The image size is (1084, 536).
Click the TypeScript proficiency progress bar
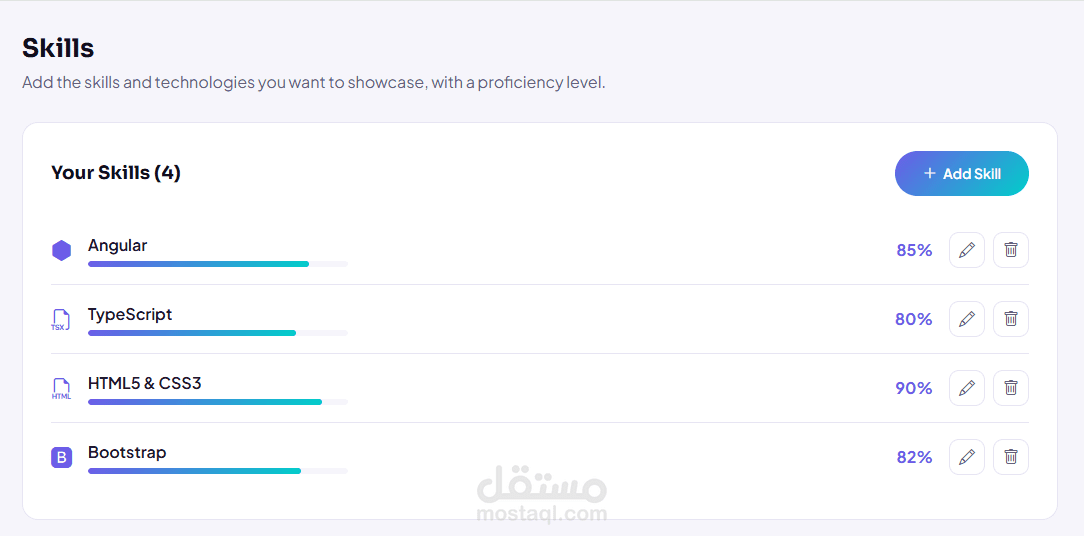tap(218, 333)
